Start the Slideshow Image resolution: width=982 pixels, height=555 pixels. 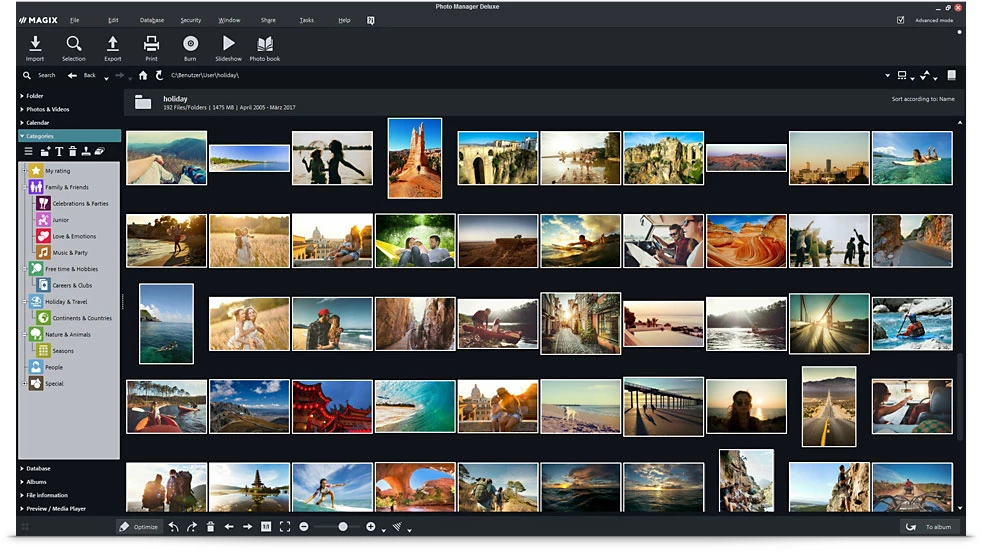228,47
